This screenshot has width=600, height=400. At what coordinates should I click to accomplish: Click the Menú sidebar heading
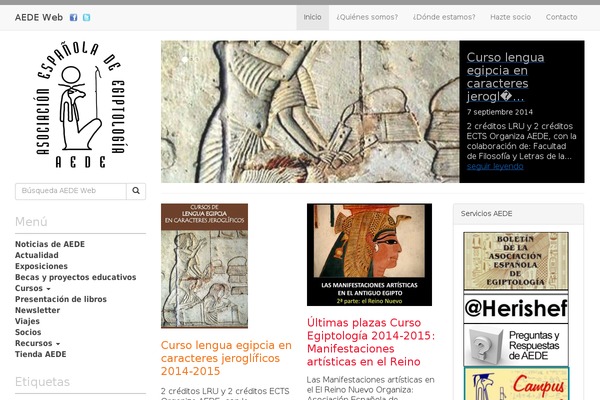(x=31, y=222)
